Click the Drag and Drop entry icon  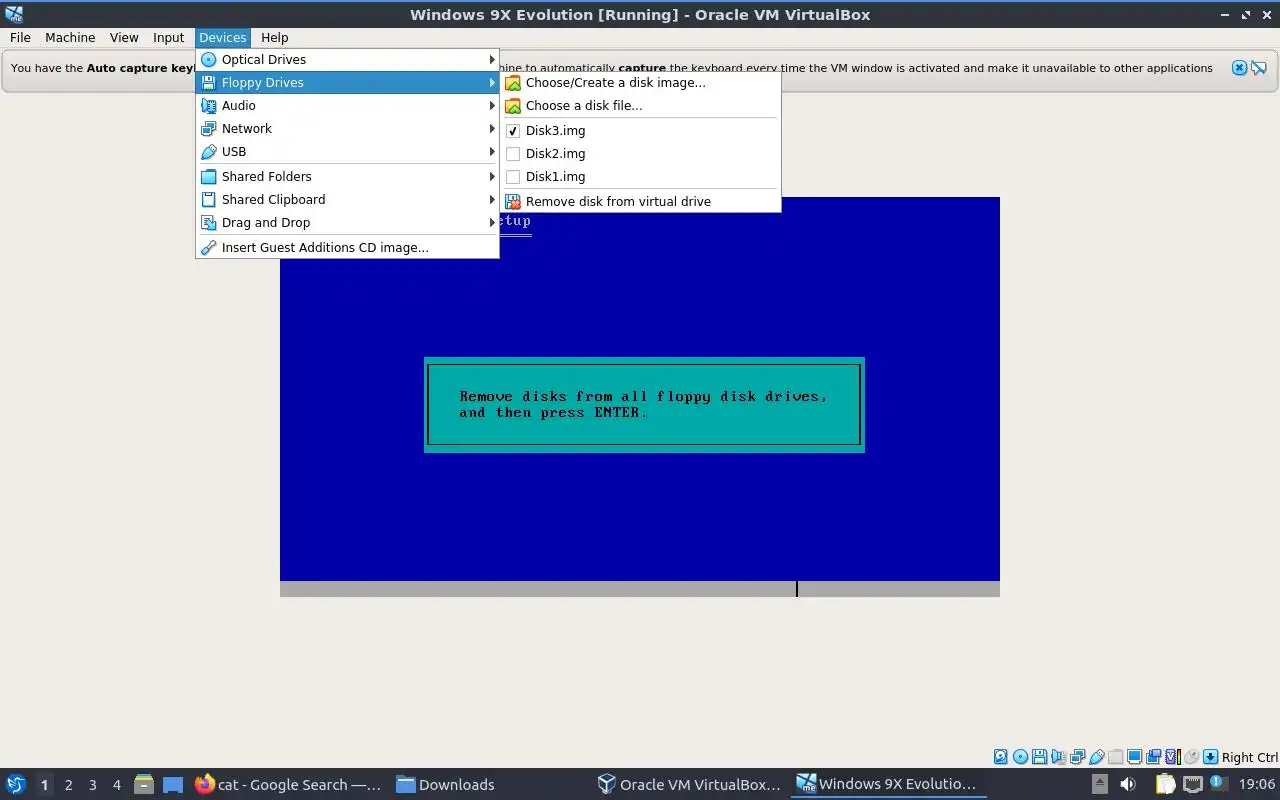(x=208, y=223)
